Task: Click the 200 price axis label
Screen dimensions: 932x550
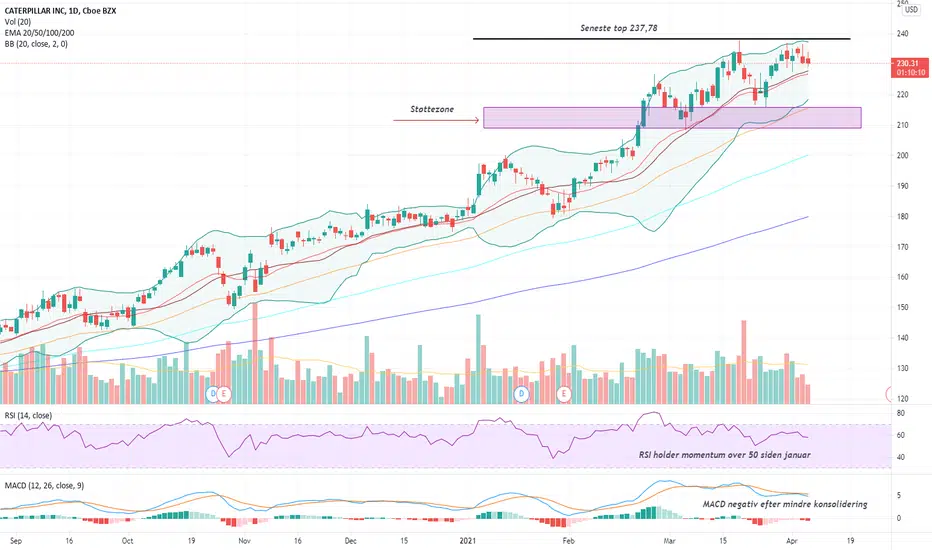Action: coord(902,156)
